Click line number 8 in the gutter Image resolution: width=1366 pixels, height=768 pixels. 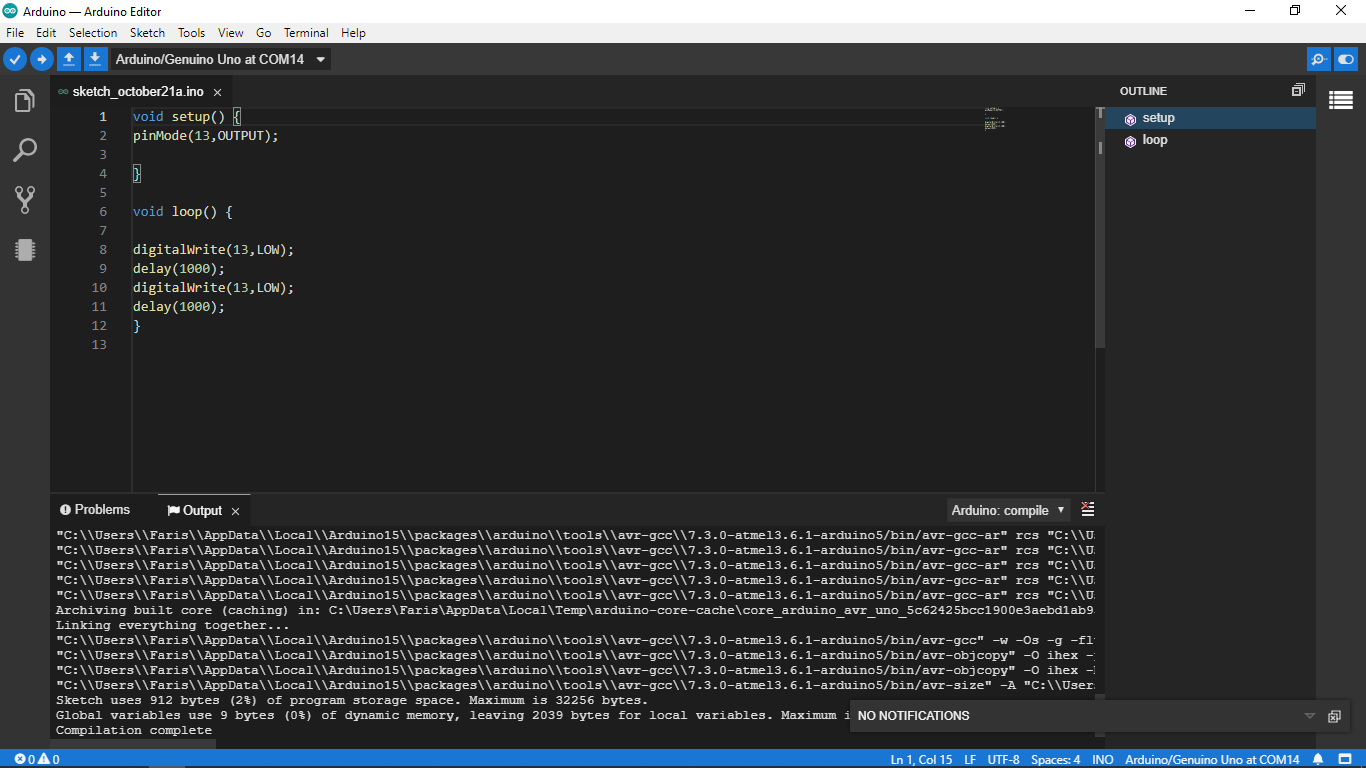pyautogui.click(x=102, y=249)
